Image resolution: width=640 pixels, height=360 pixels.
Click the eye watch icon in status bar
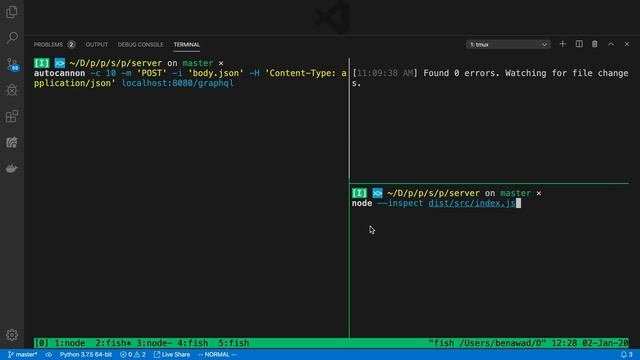[49, 355]
